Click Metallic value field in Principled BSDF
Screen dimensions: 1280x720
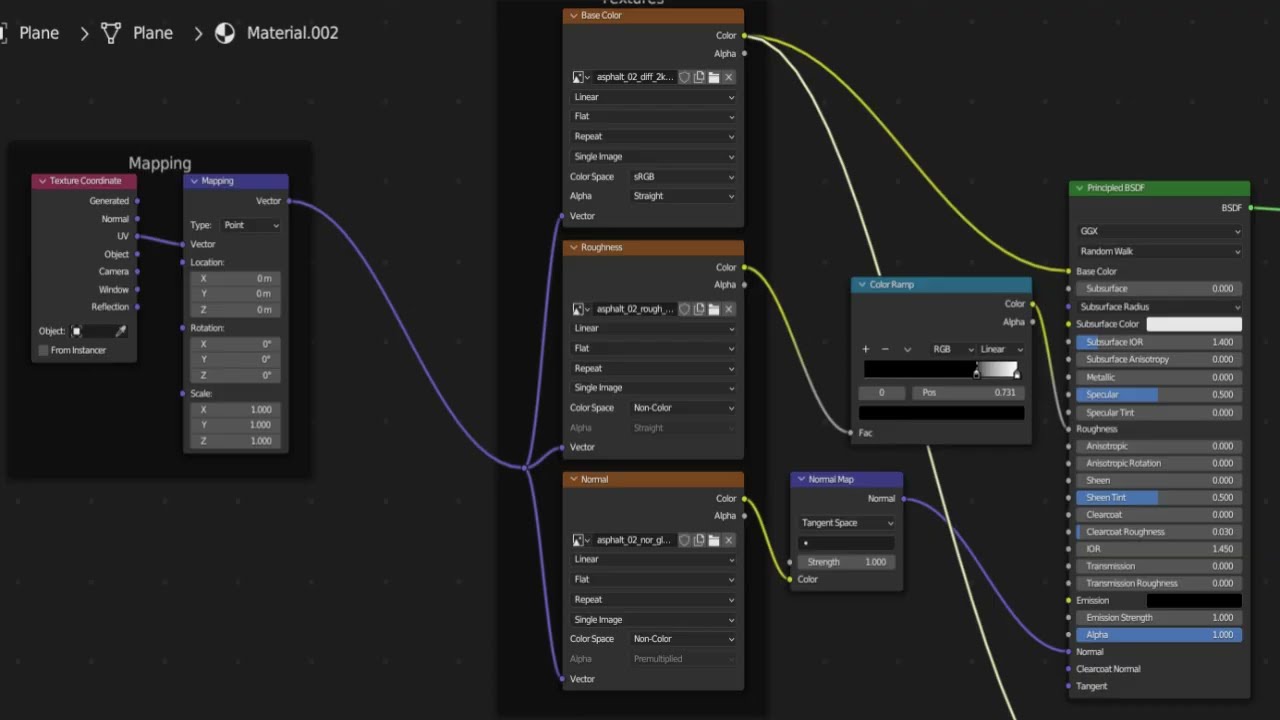1160,377
